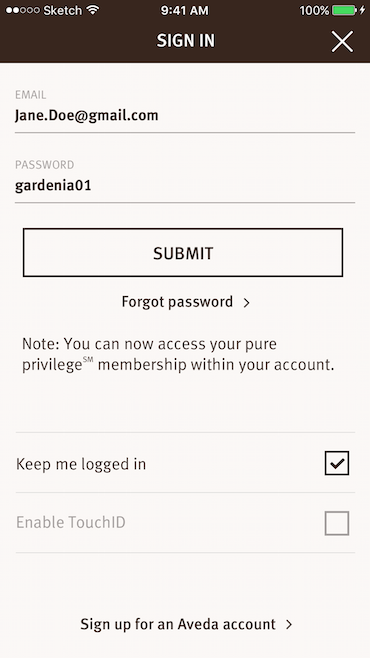Tap the pure privilege membership note
The width and height of the screenshot is (370, 658).
[178, 354]
